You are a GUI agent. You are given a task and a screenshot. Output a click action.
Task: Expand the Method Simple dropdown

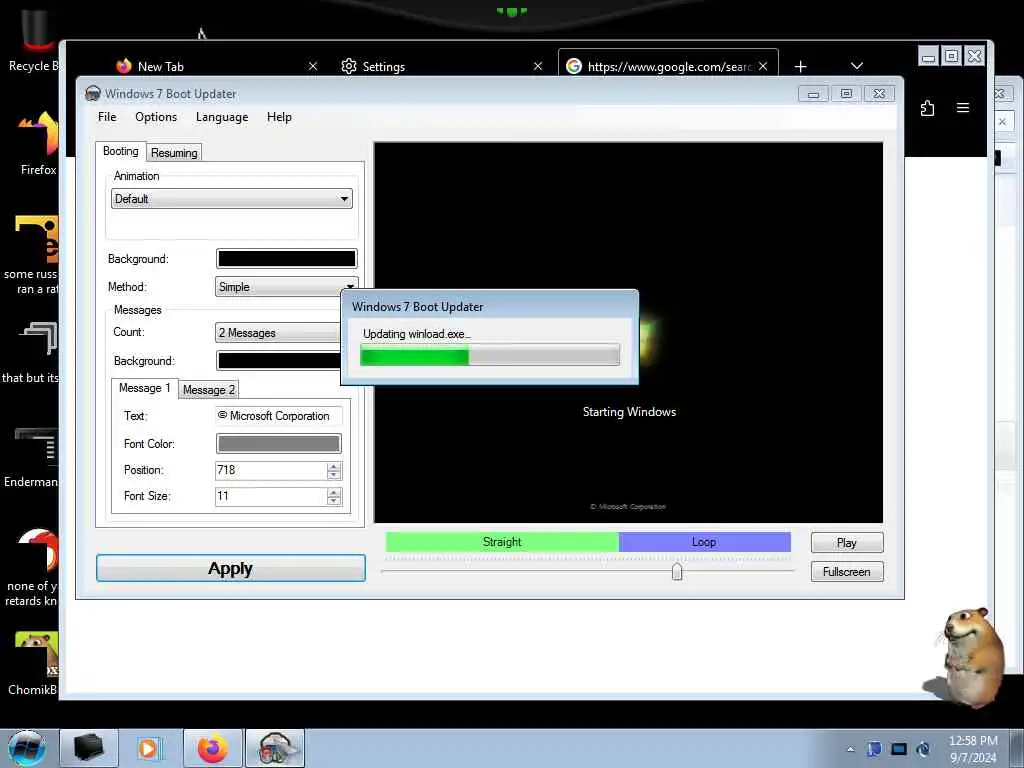point(286,287)
